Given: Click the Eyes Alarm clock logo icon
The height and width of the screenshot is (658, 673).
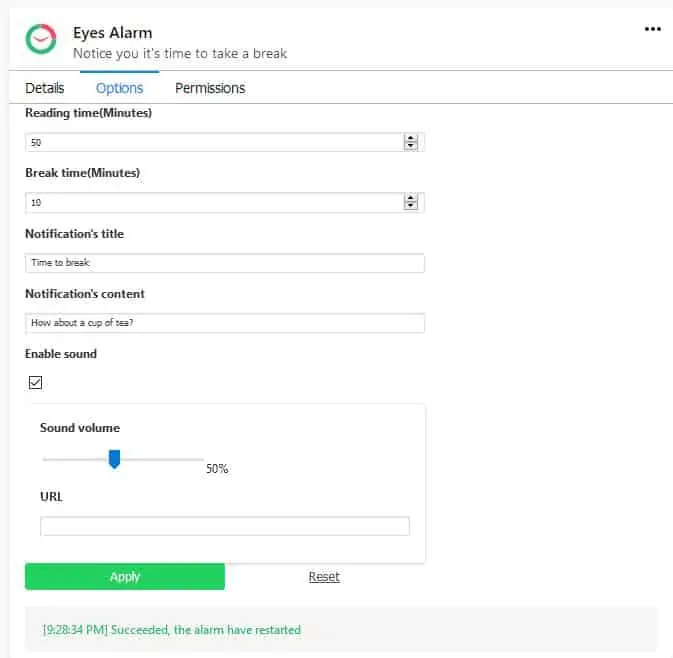Looking at the screenshot, I should click(x=40, y=39).
